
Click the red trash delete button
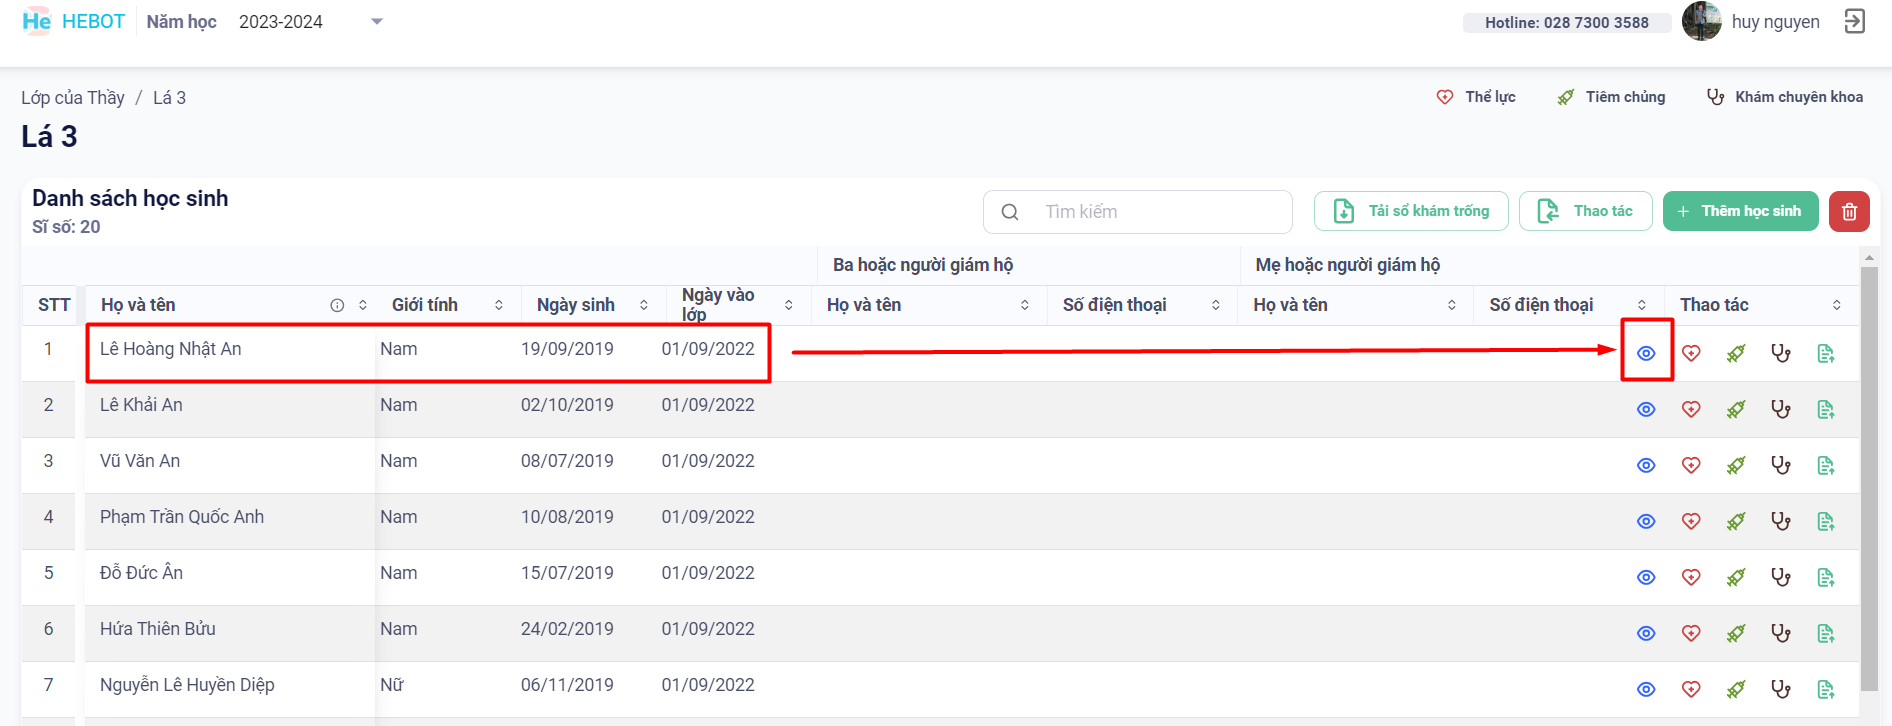coord(1849,211)
